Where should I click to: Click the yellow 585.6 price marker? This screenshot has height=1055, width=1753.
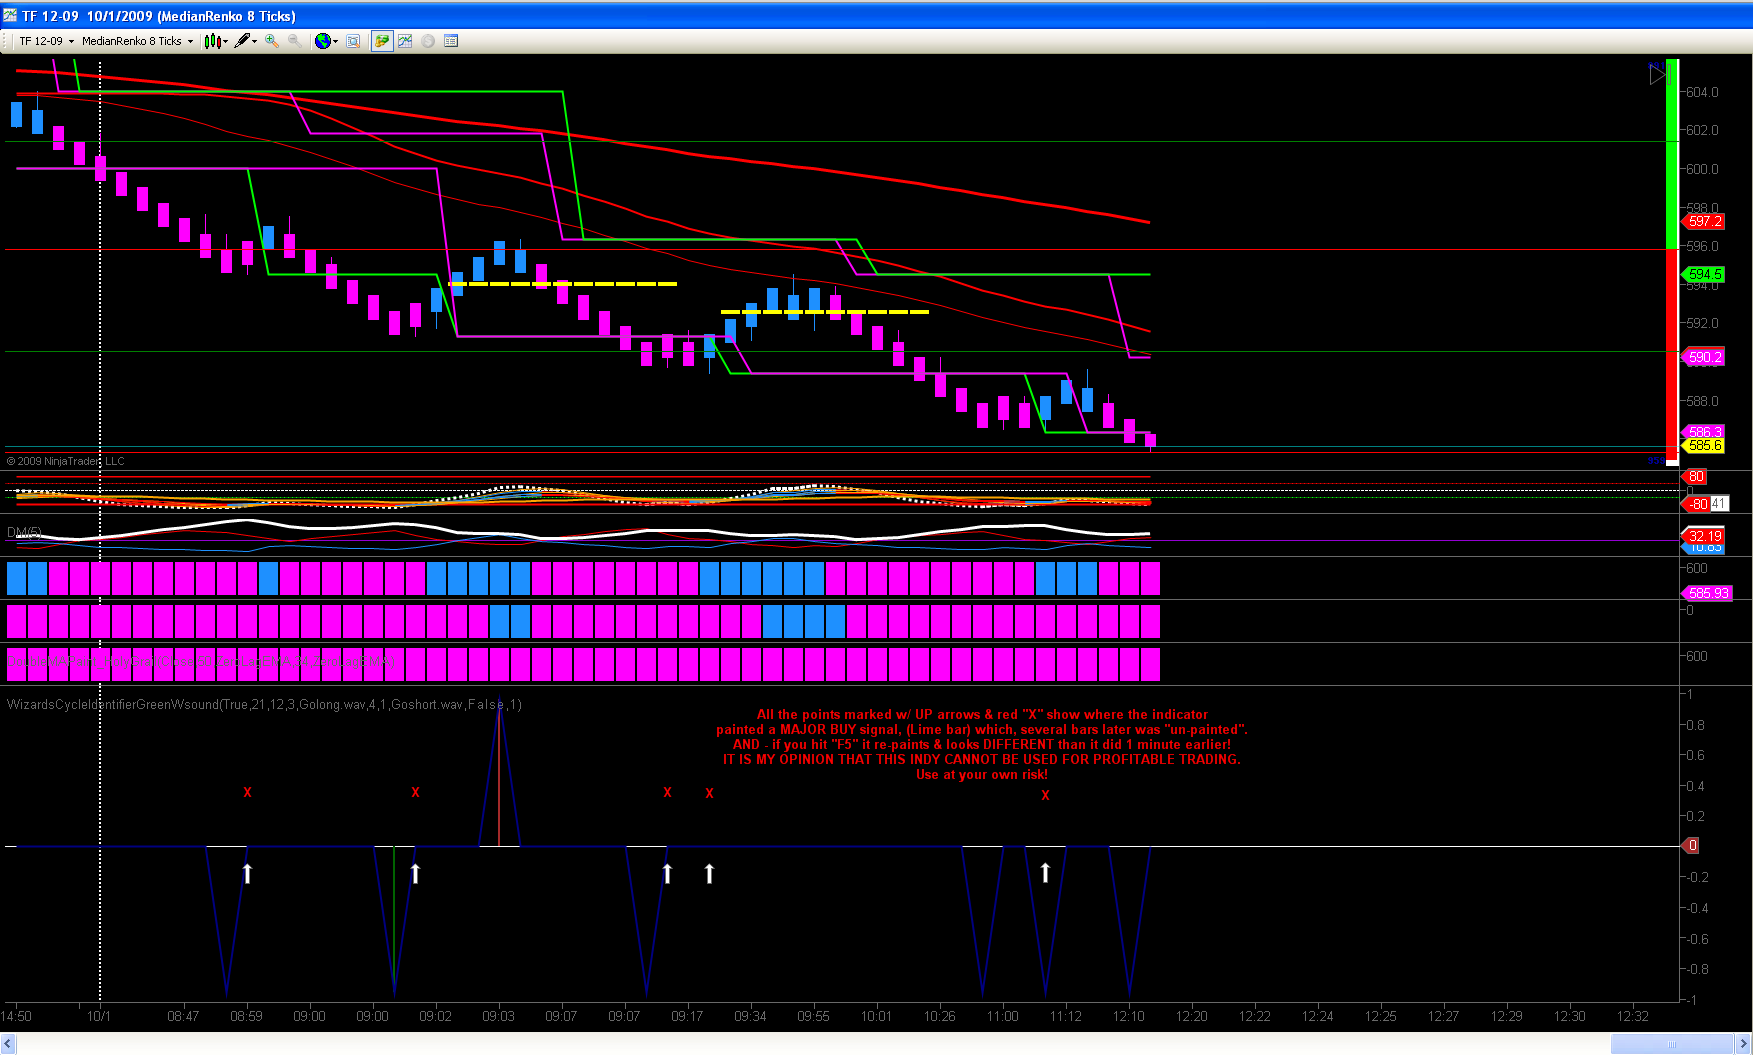pyautogui.click(x=1704, y=445)
